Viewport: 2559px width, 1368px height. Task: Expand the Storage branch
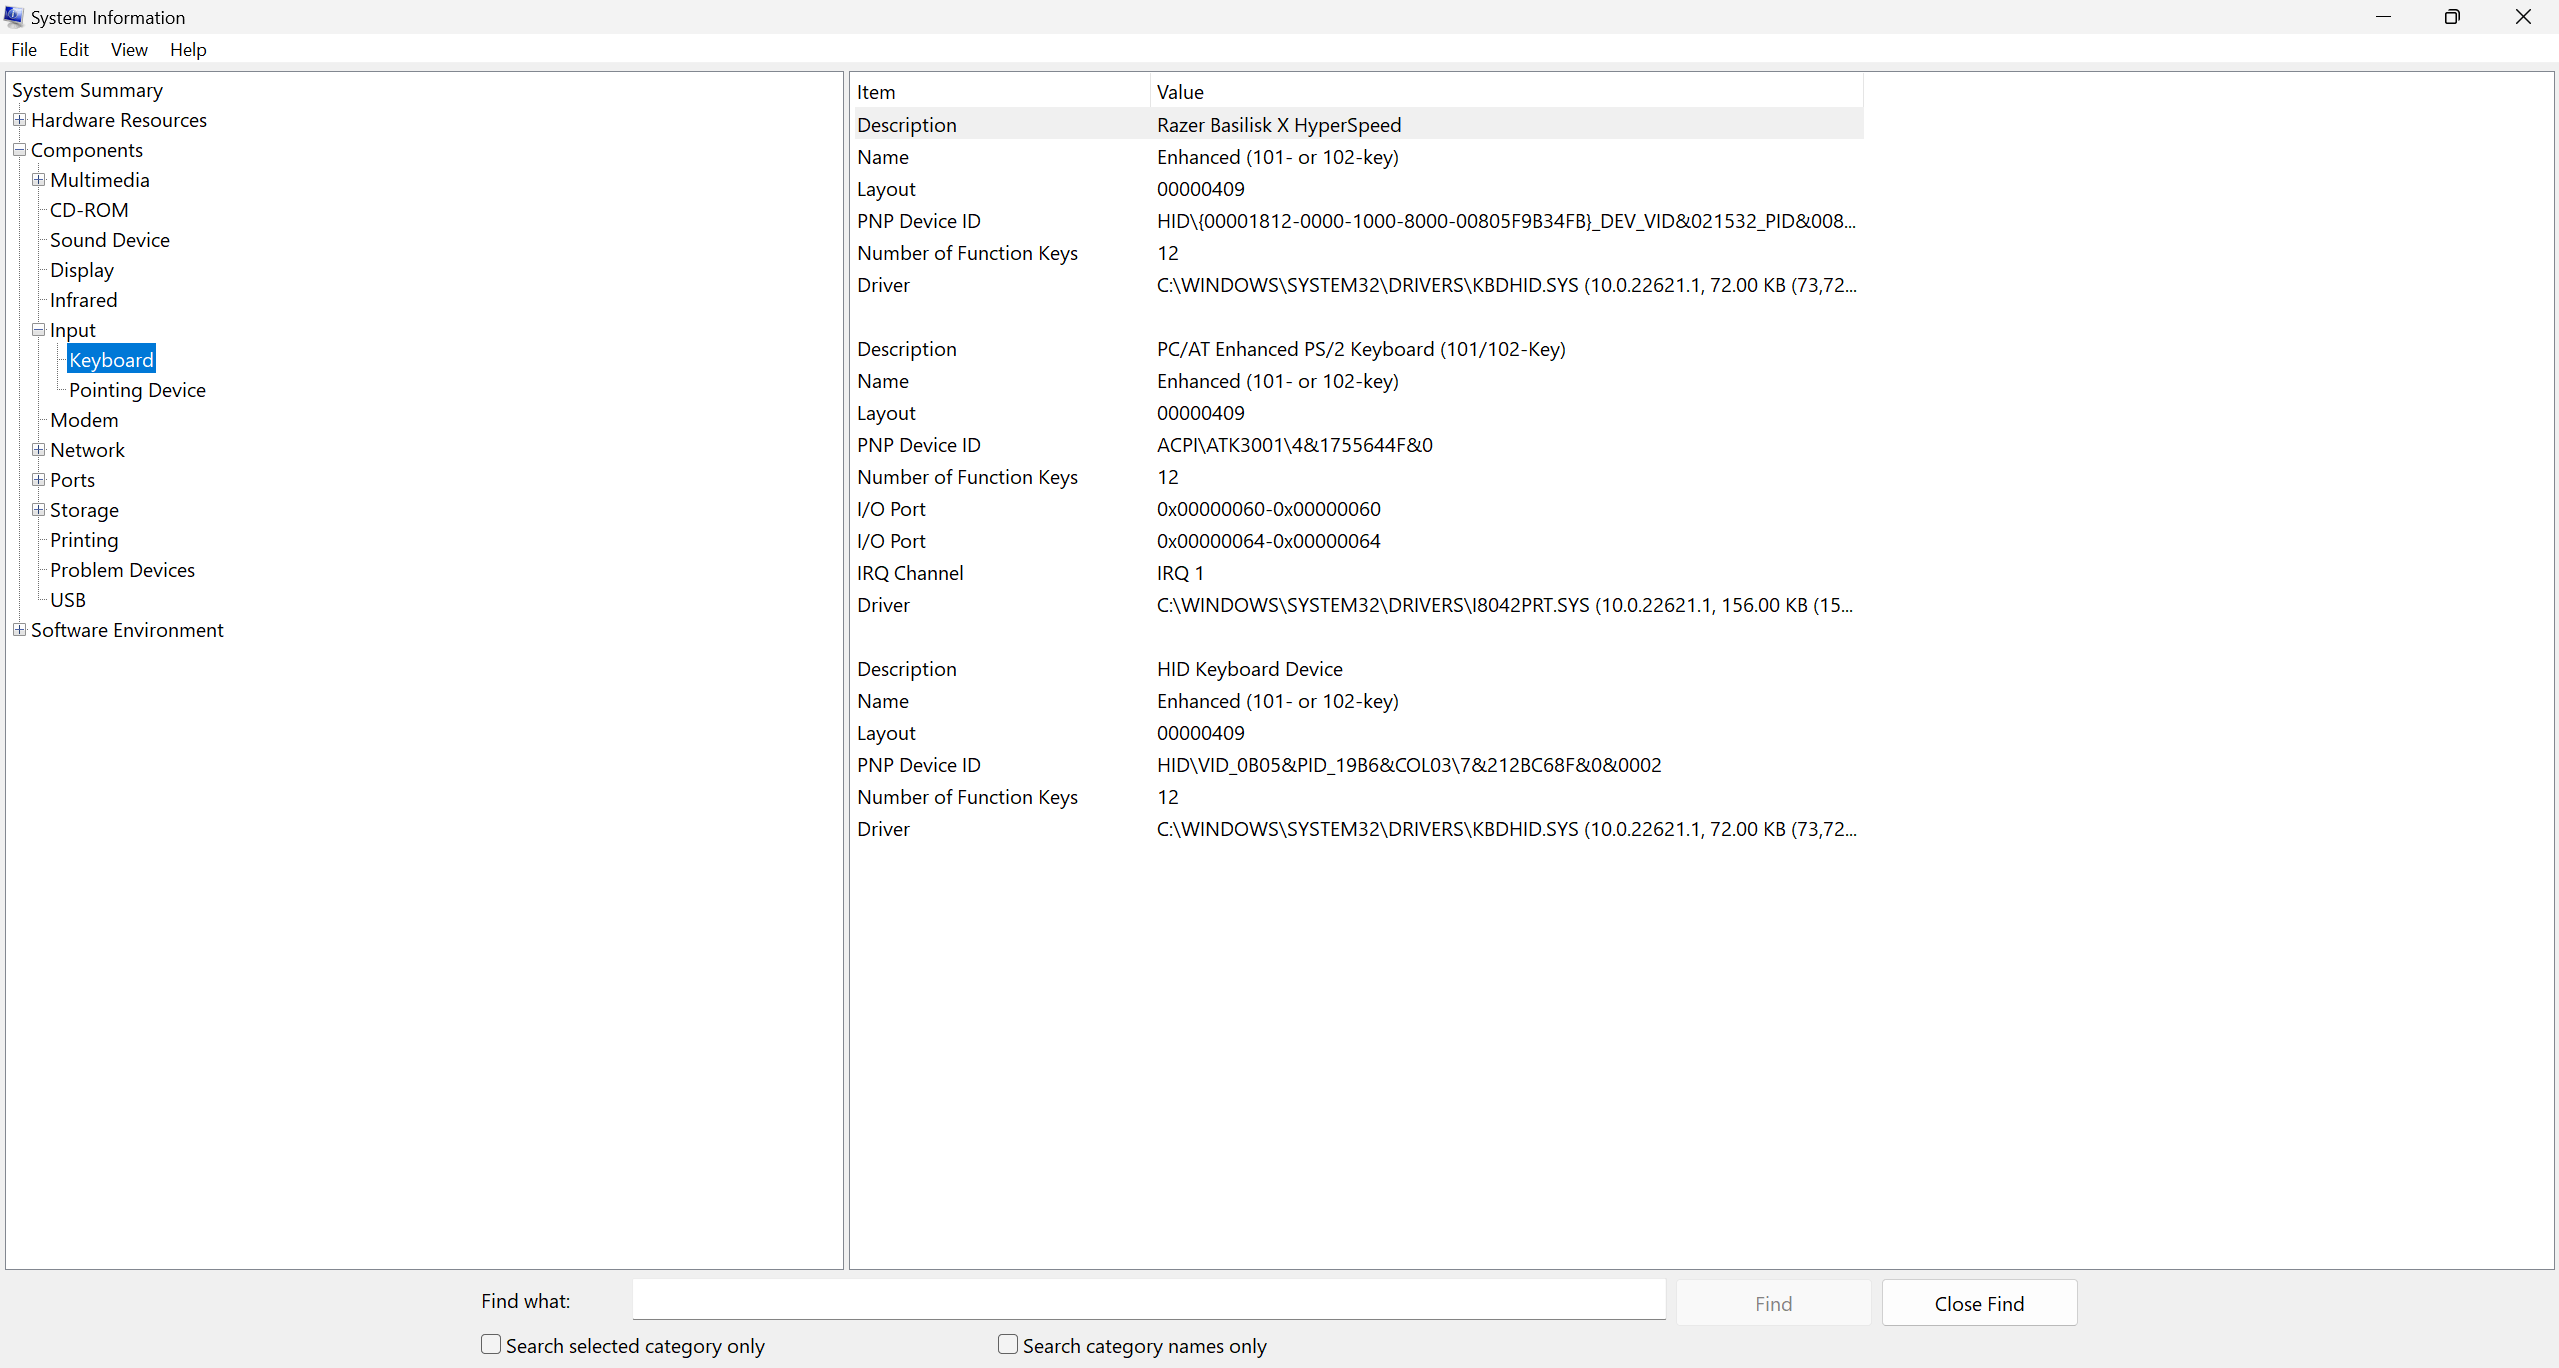pyautogui.click(x=38, y=510)
